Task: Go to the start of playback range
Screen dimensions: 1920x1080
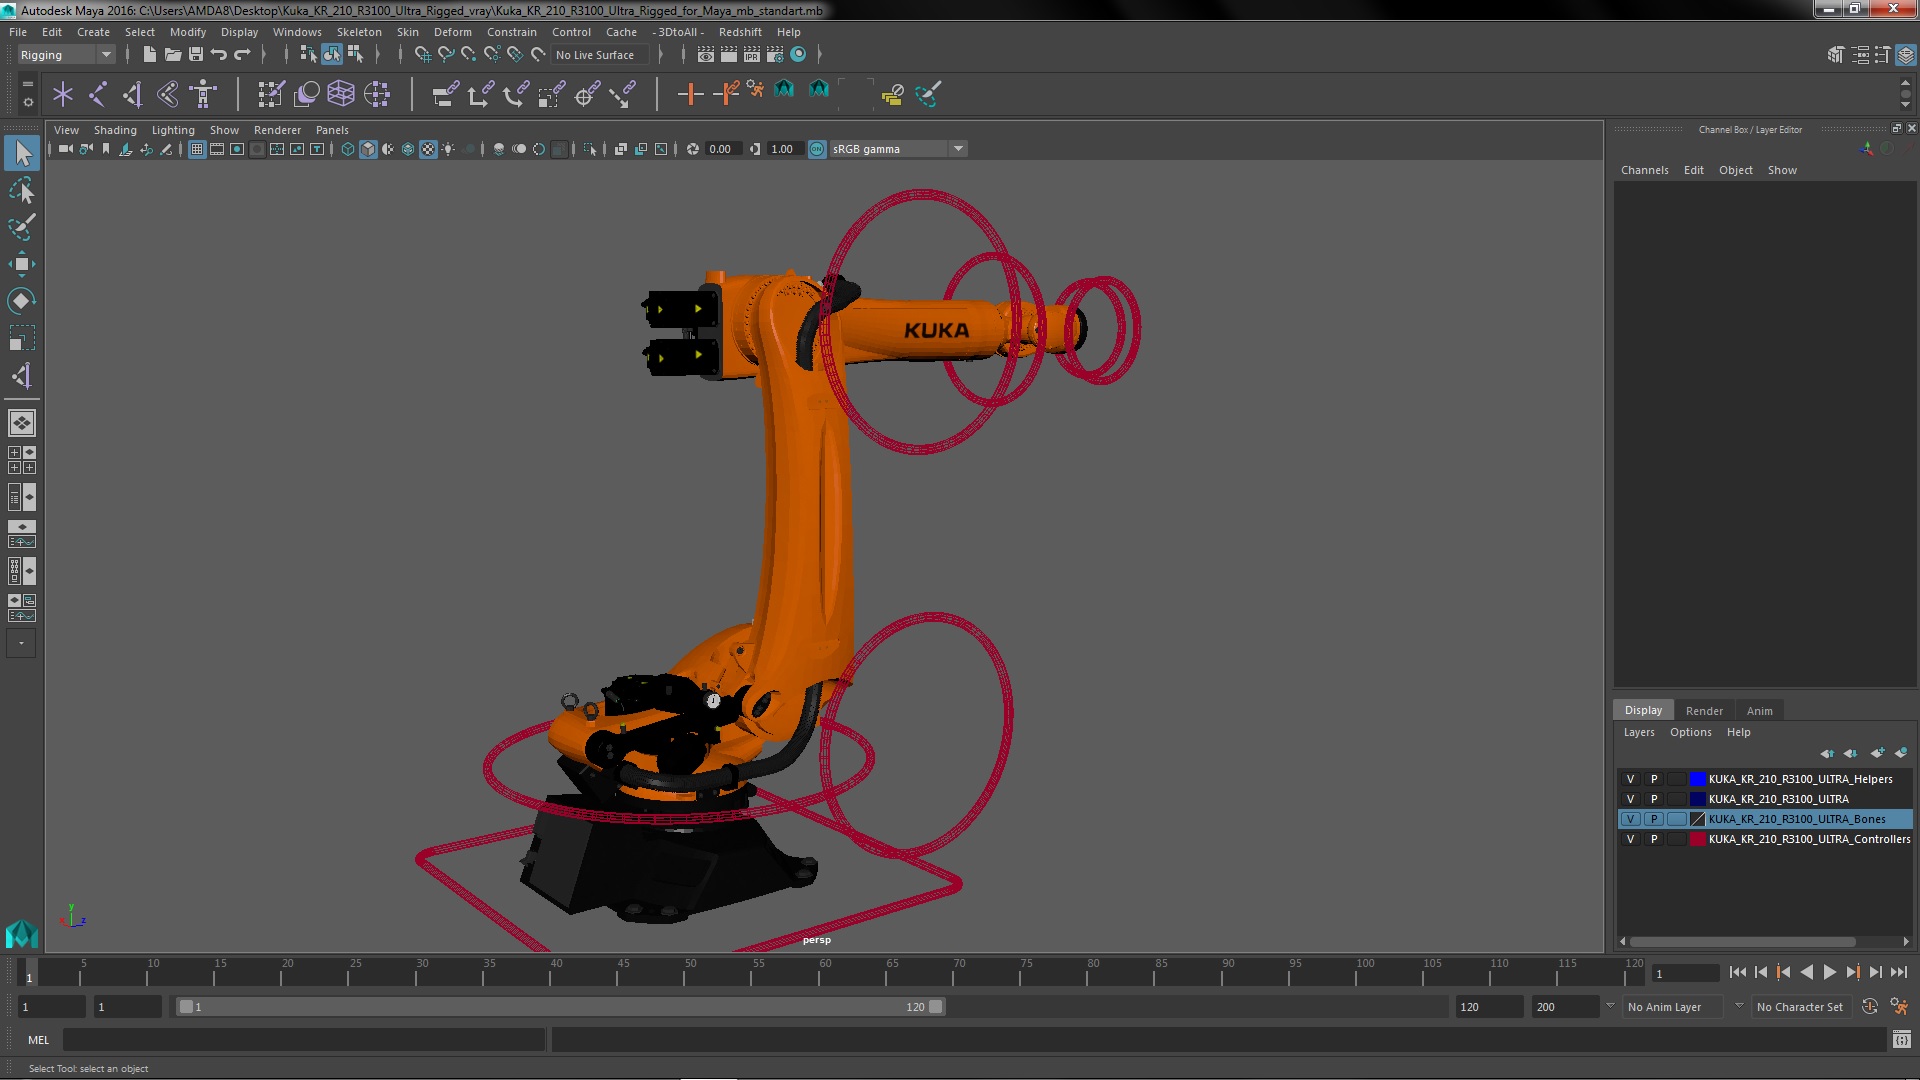Action: tap(1737, 972)
